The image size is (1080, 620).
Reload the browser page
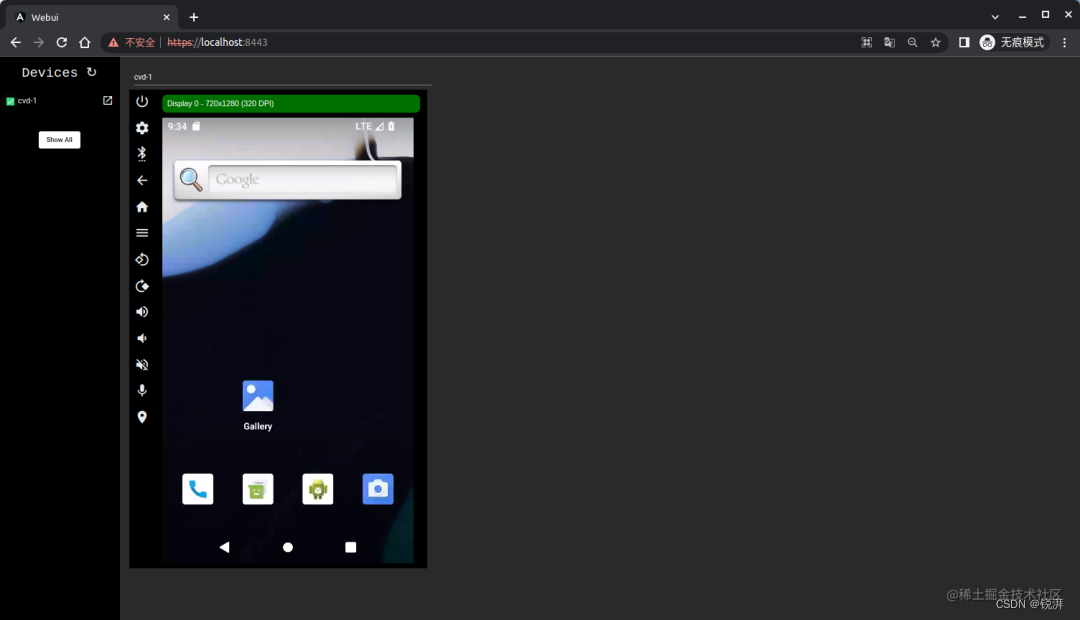coord(61,42)
